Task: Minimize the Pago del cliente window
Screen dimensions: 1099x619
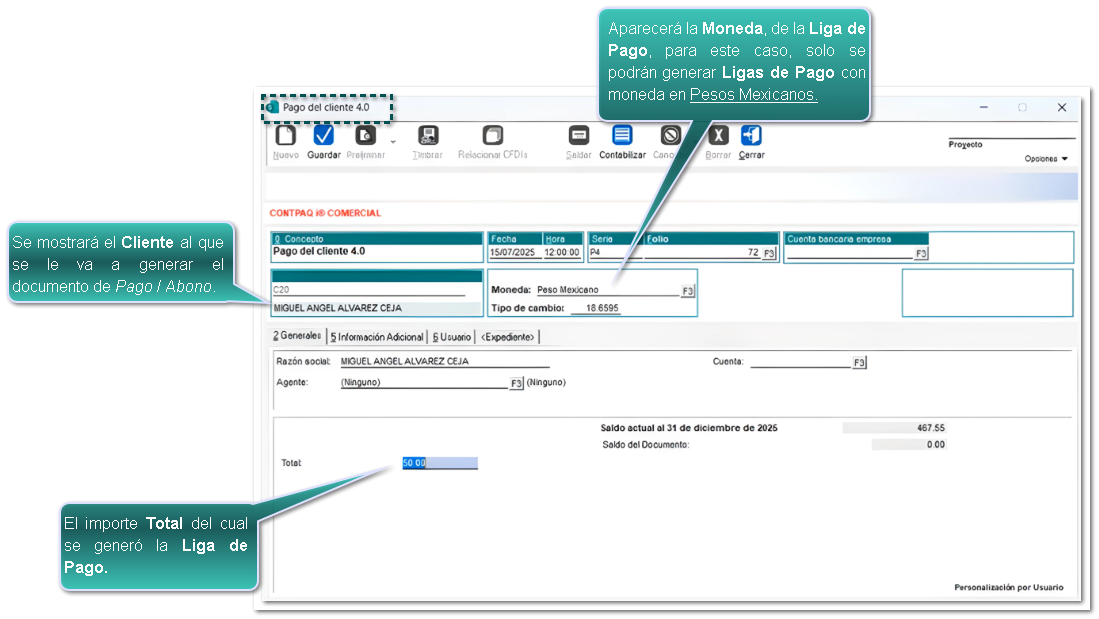Action: point(983,107)
